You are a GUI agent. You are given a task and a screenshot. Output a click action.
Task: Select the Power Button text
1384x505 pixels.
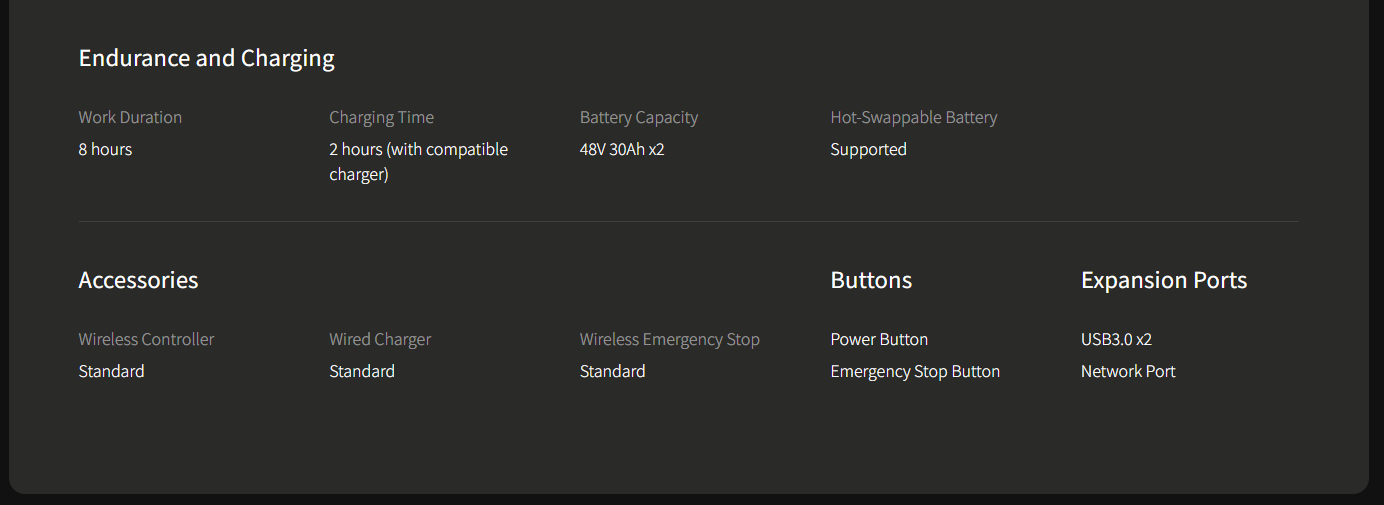click(x=879, y=339)
